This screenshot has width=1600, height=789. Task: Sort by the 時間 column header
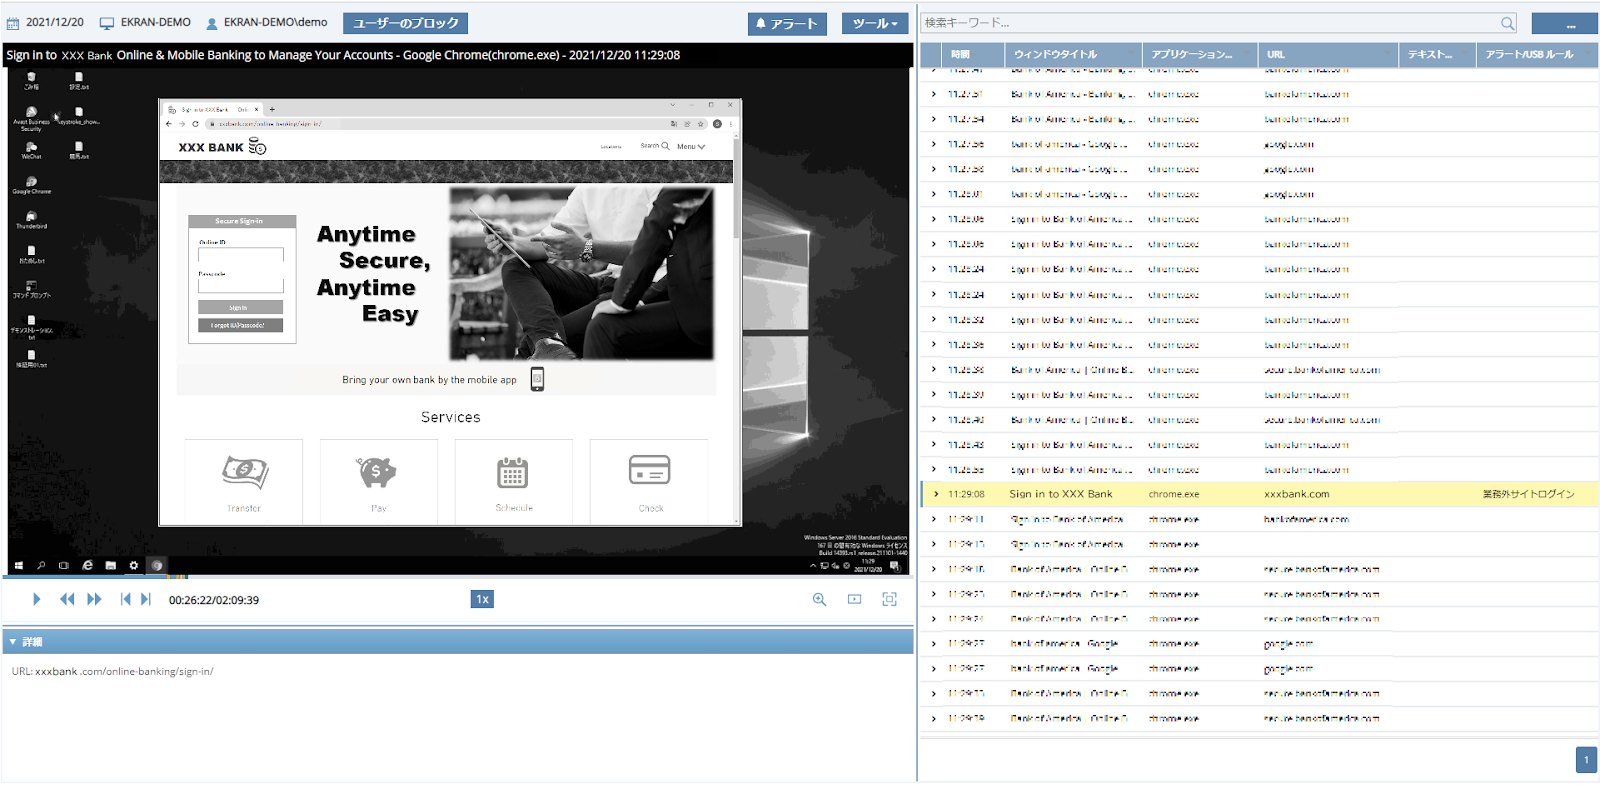tap(973, 55)
